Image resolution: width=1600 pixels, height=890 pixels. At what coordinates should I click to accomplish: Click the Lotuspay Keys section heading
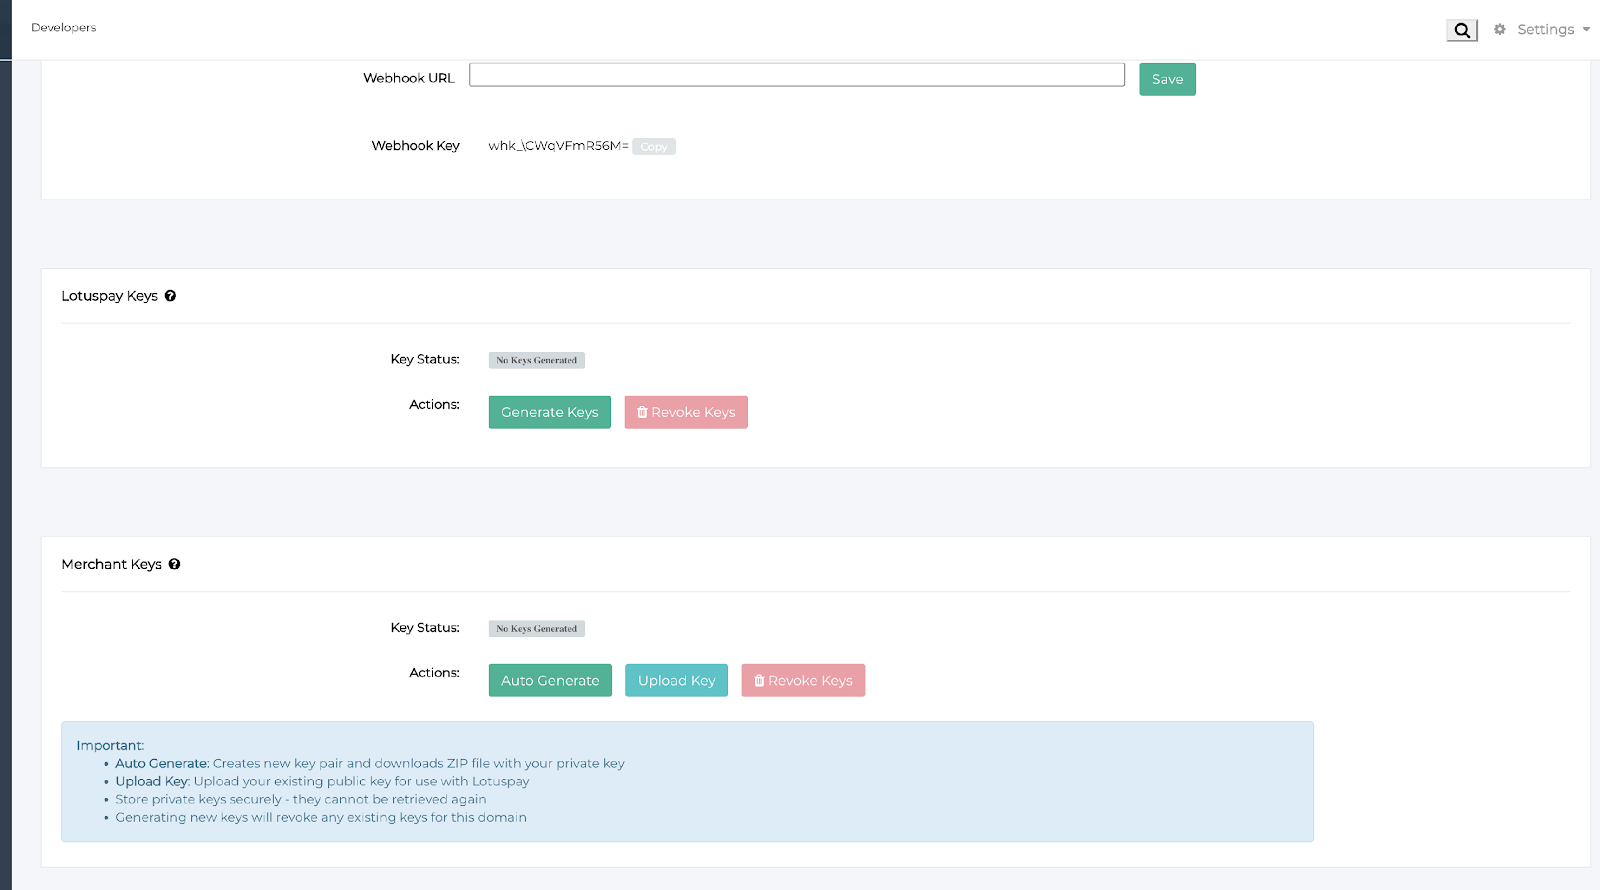[x=109, y=296]
